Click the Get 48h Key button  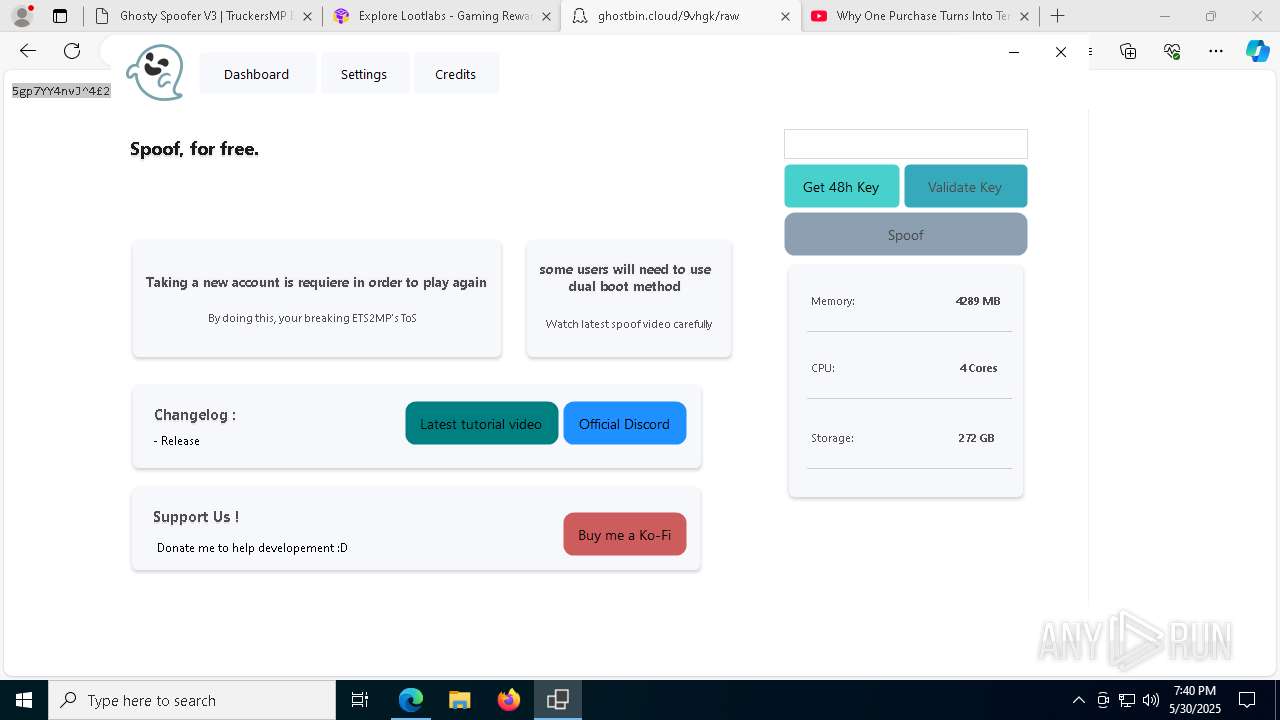point(841,187)
